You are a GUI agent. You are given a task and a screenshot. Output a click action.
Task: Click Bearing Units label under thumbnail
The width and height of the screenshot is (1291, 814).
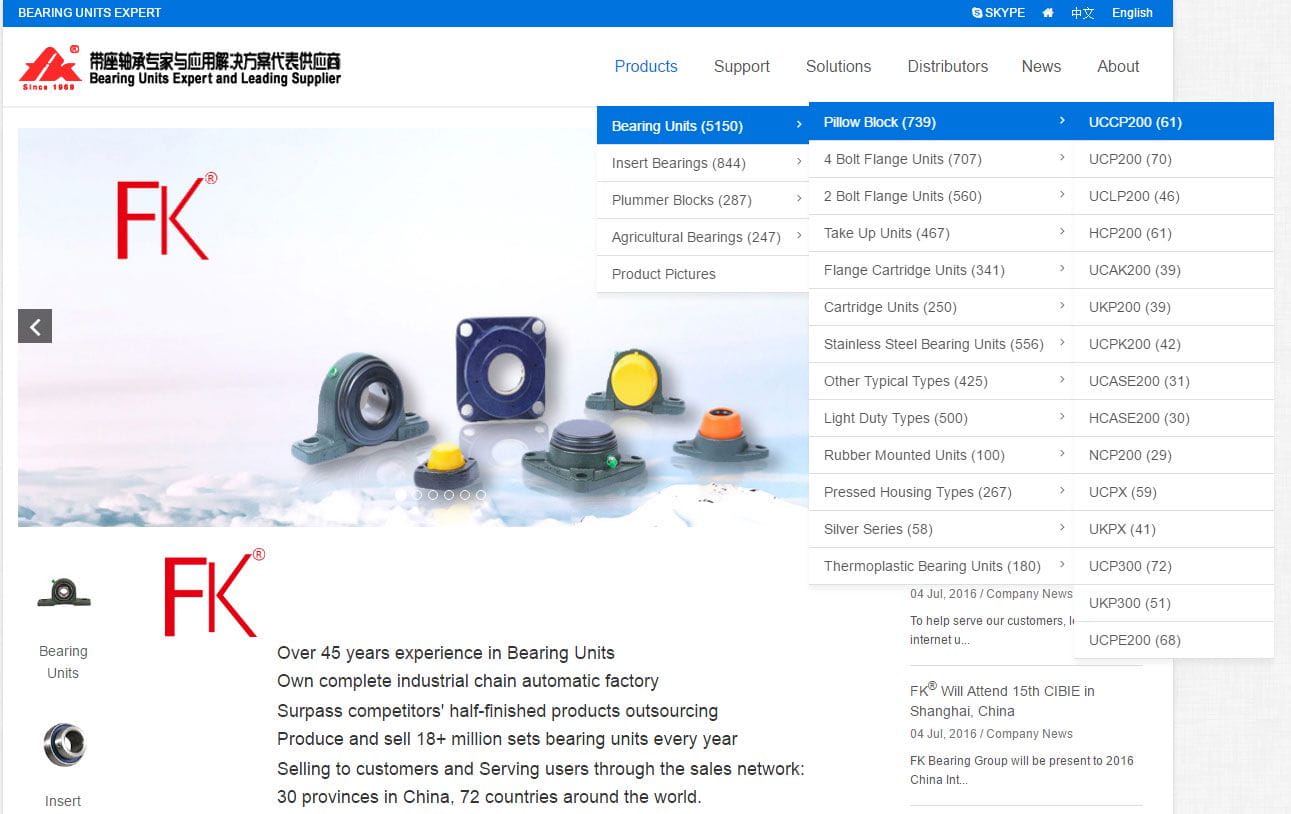pos(63,662)
